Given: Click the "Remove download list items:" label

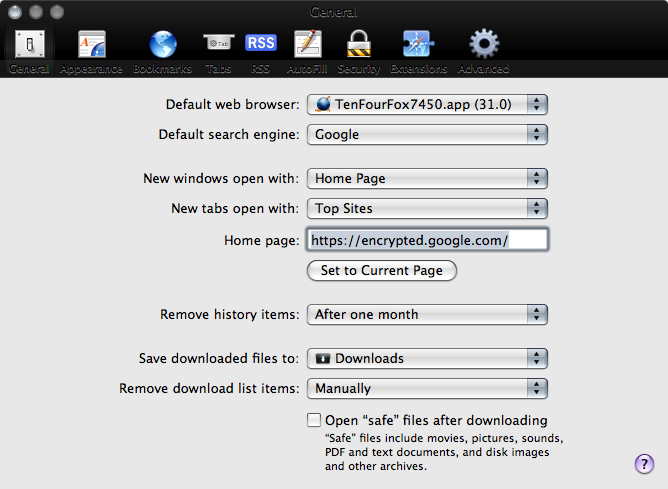Looking at the screenshot, I should tap(209, 388).
